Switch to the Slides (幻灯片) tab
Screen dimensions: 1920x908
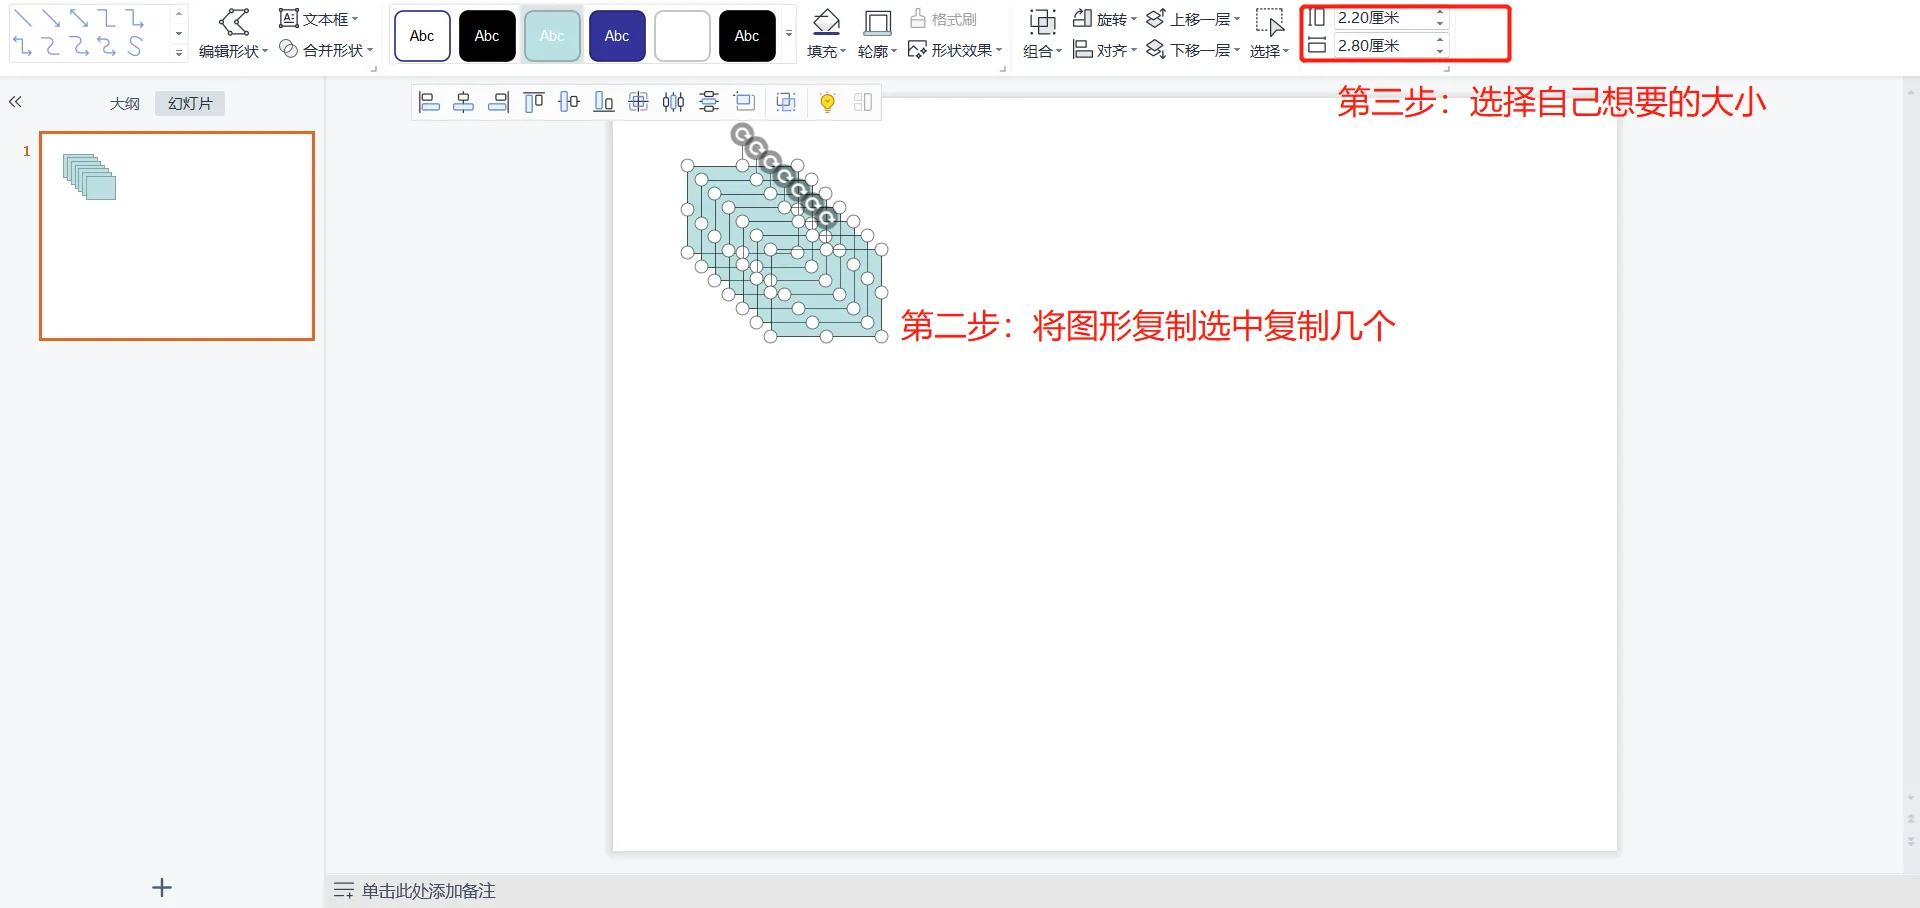tap(190, 103)
